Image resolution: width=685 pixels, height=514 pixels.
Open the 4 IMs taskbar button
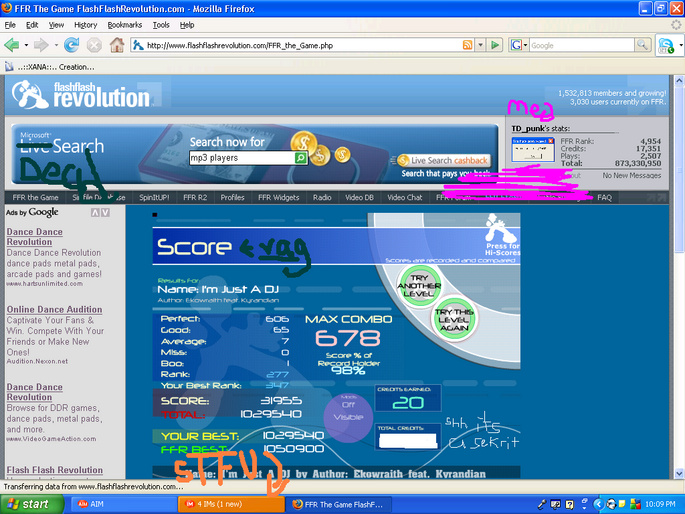231,504
